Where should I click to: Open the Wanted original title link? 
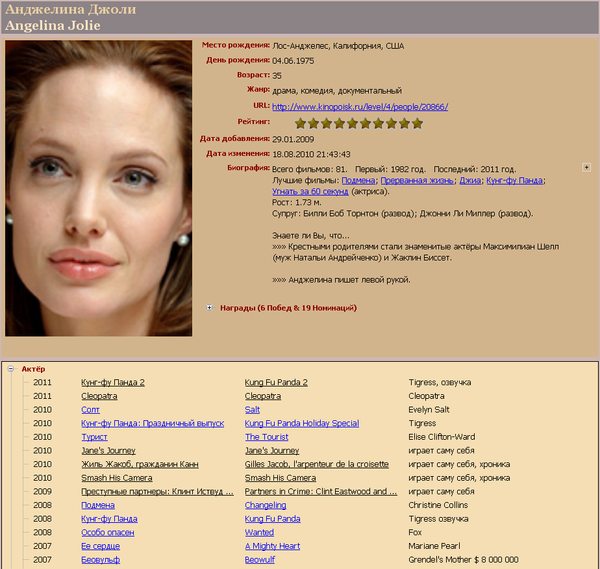coord(259,533)
